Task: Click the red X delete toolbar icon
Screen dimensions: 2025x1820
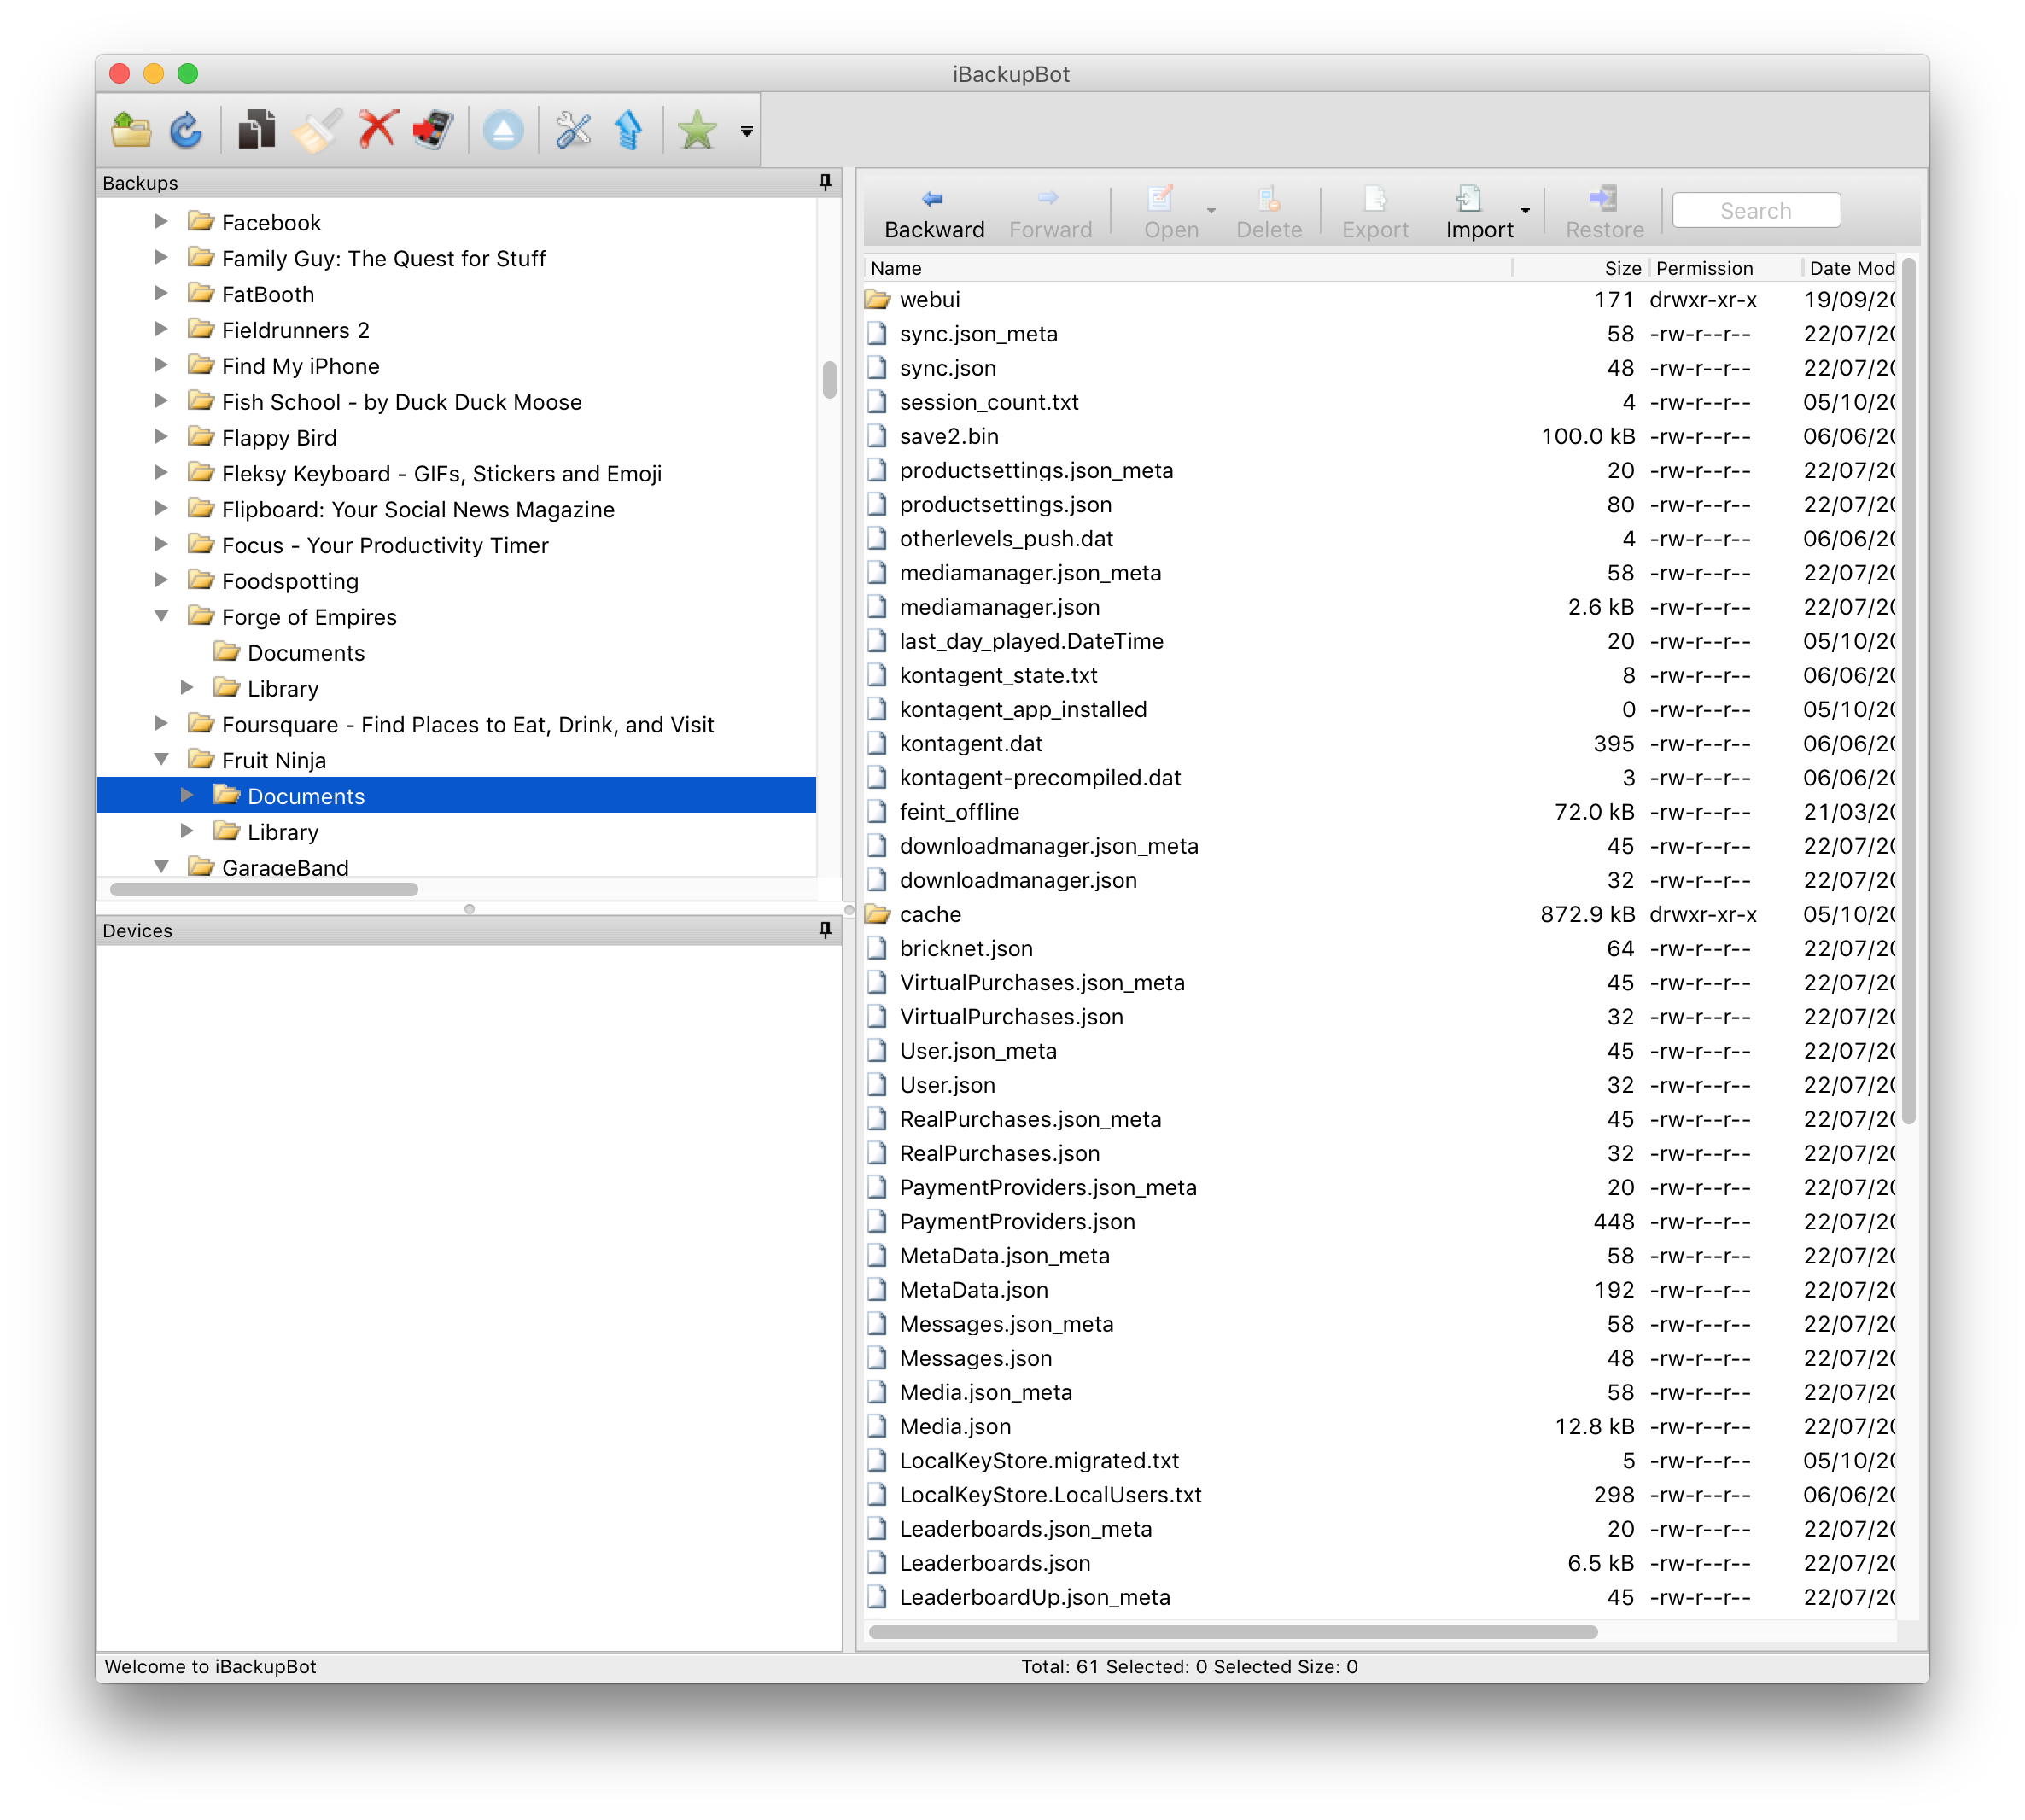Action: point(377,130)
